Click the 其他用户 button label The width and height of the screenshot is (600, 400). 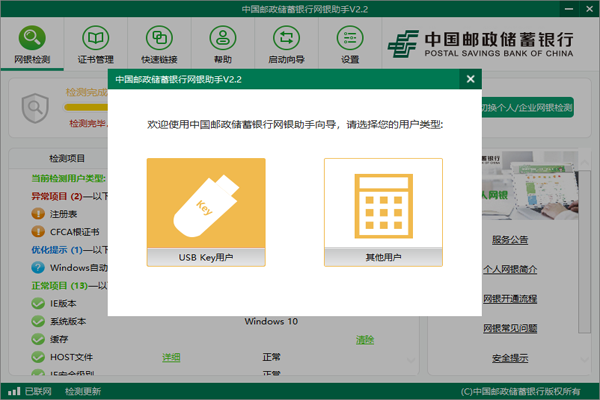tap(383, 258)
